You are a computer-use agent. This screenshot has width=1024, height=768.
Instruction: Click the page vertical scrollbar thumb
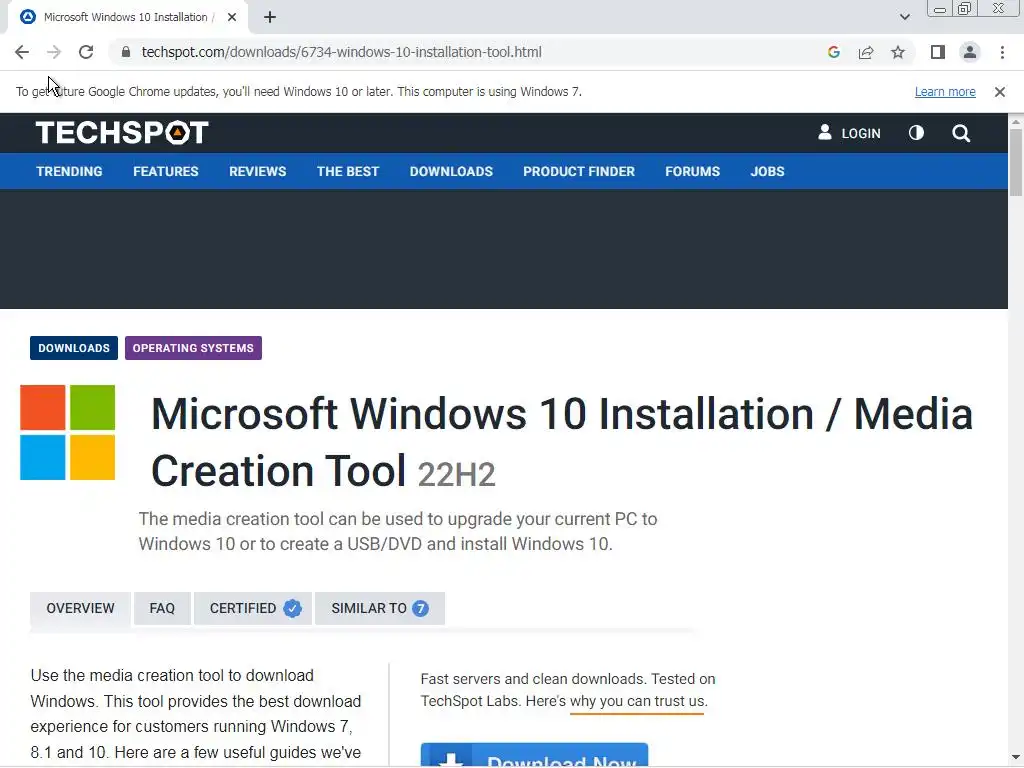tap(1016, 163)
